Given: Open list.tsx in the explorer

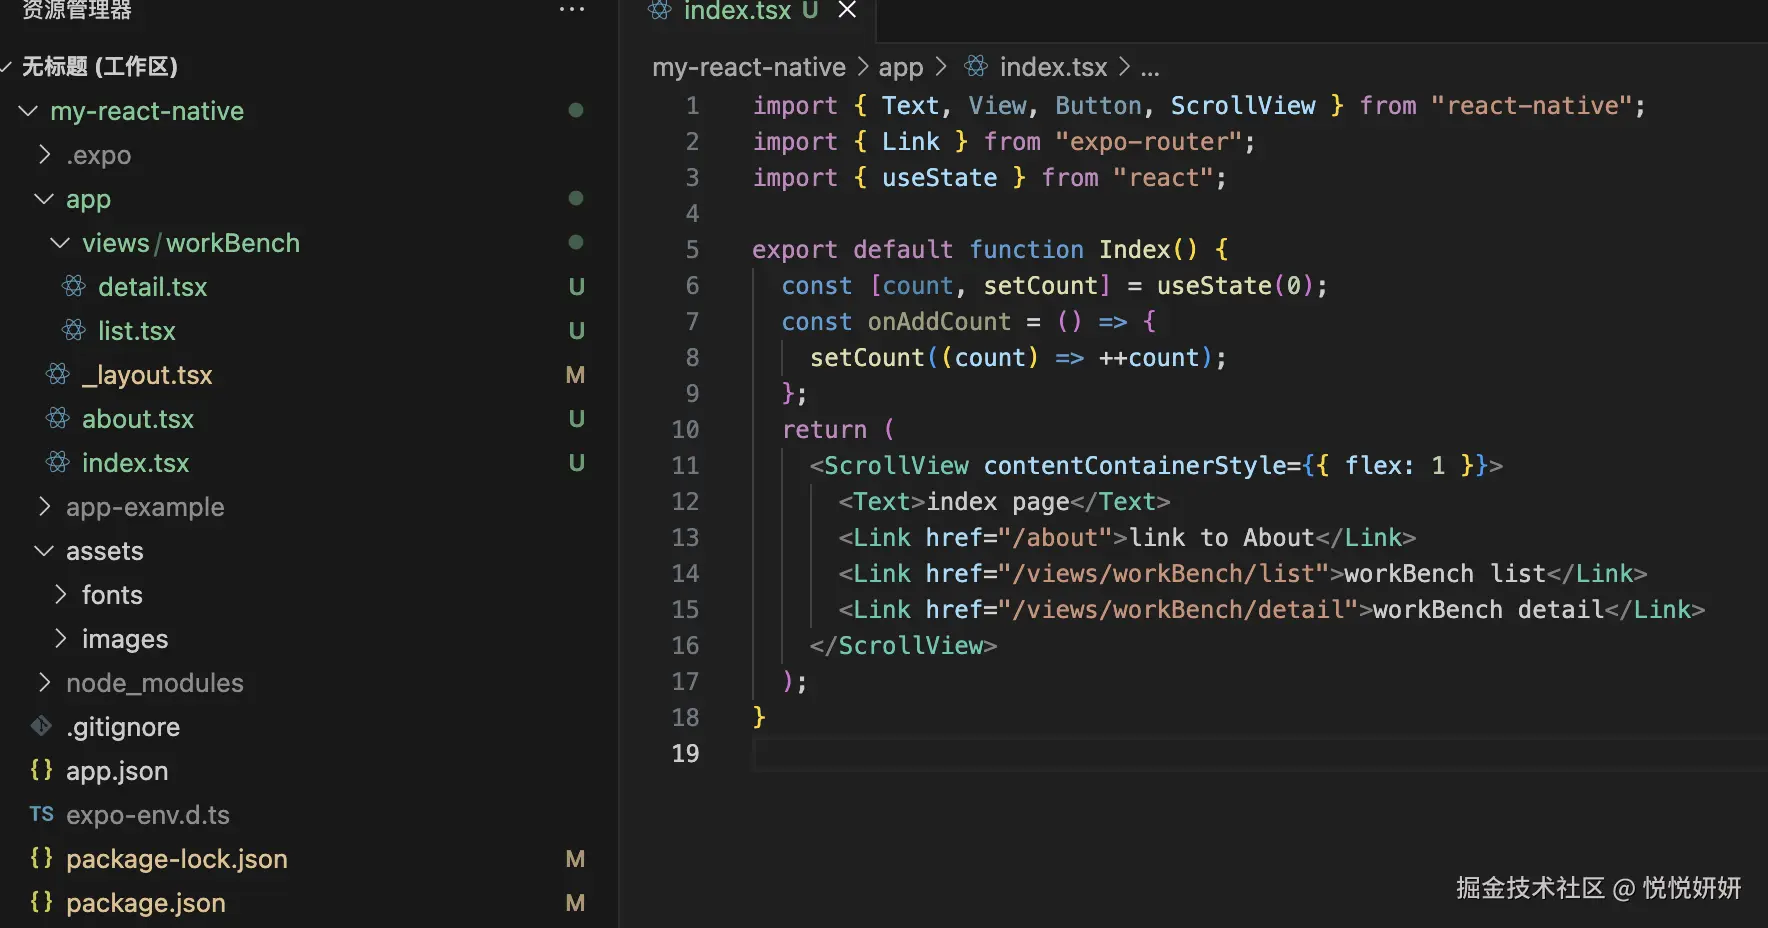Looking at the screenshot, I should click(x=137, y=331).
